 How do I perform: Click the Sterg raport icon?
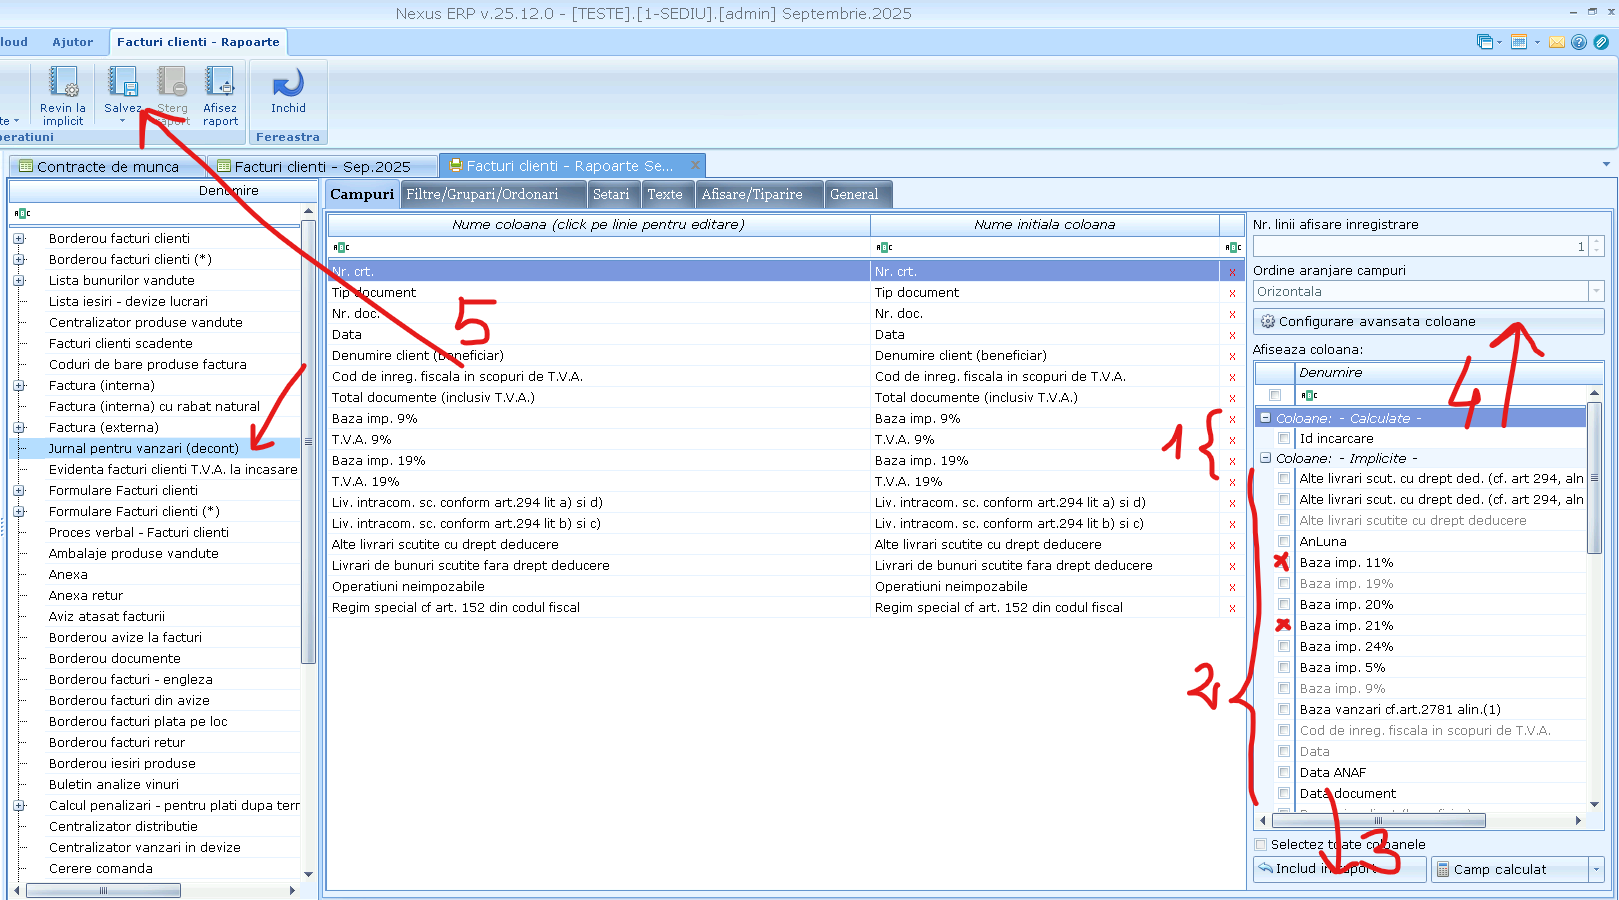click(x=172, y=83)
